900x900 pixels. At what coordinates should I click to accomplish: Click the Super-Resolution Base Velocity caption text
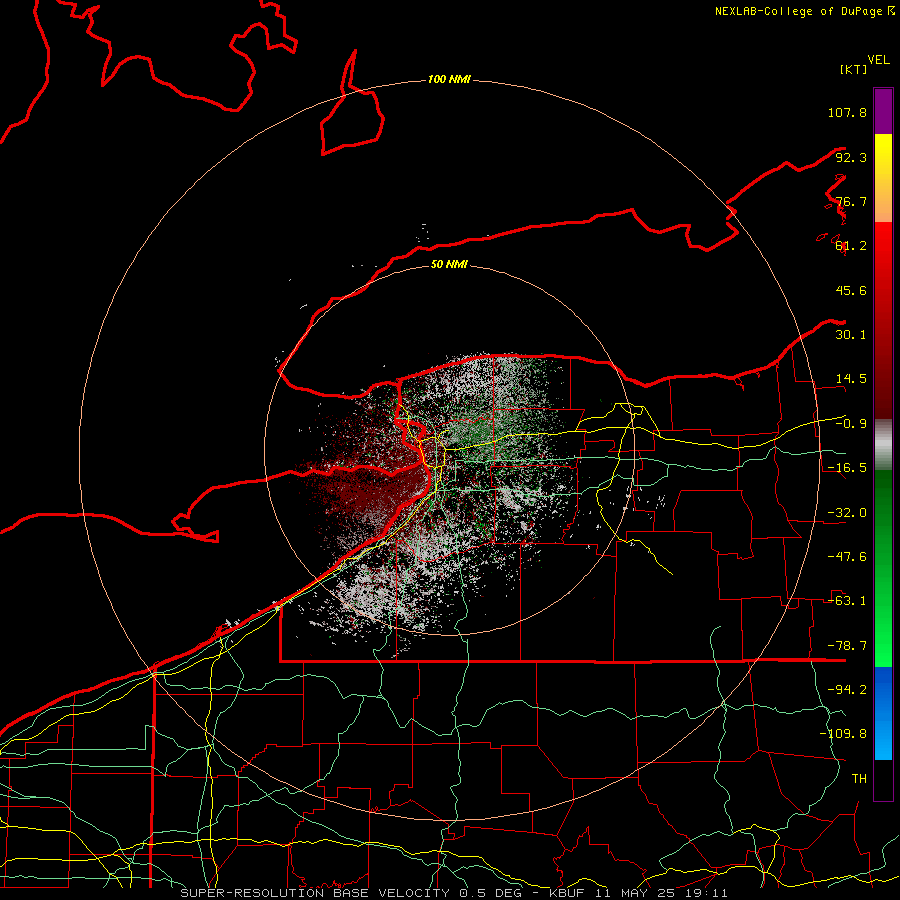tap(453, 893)
